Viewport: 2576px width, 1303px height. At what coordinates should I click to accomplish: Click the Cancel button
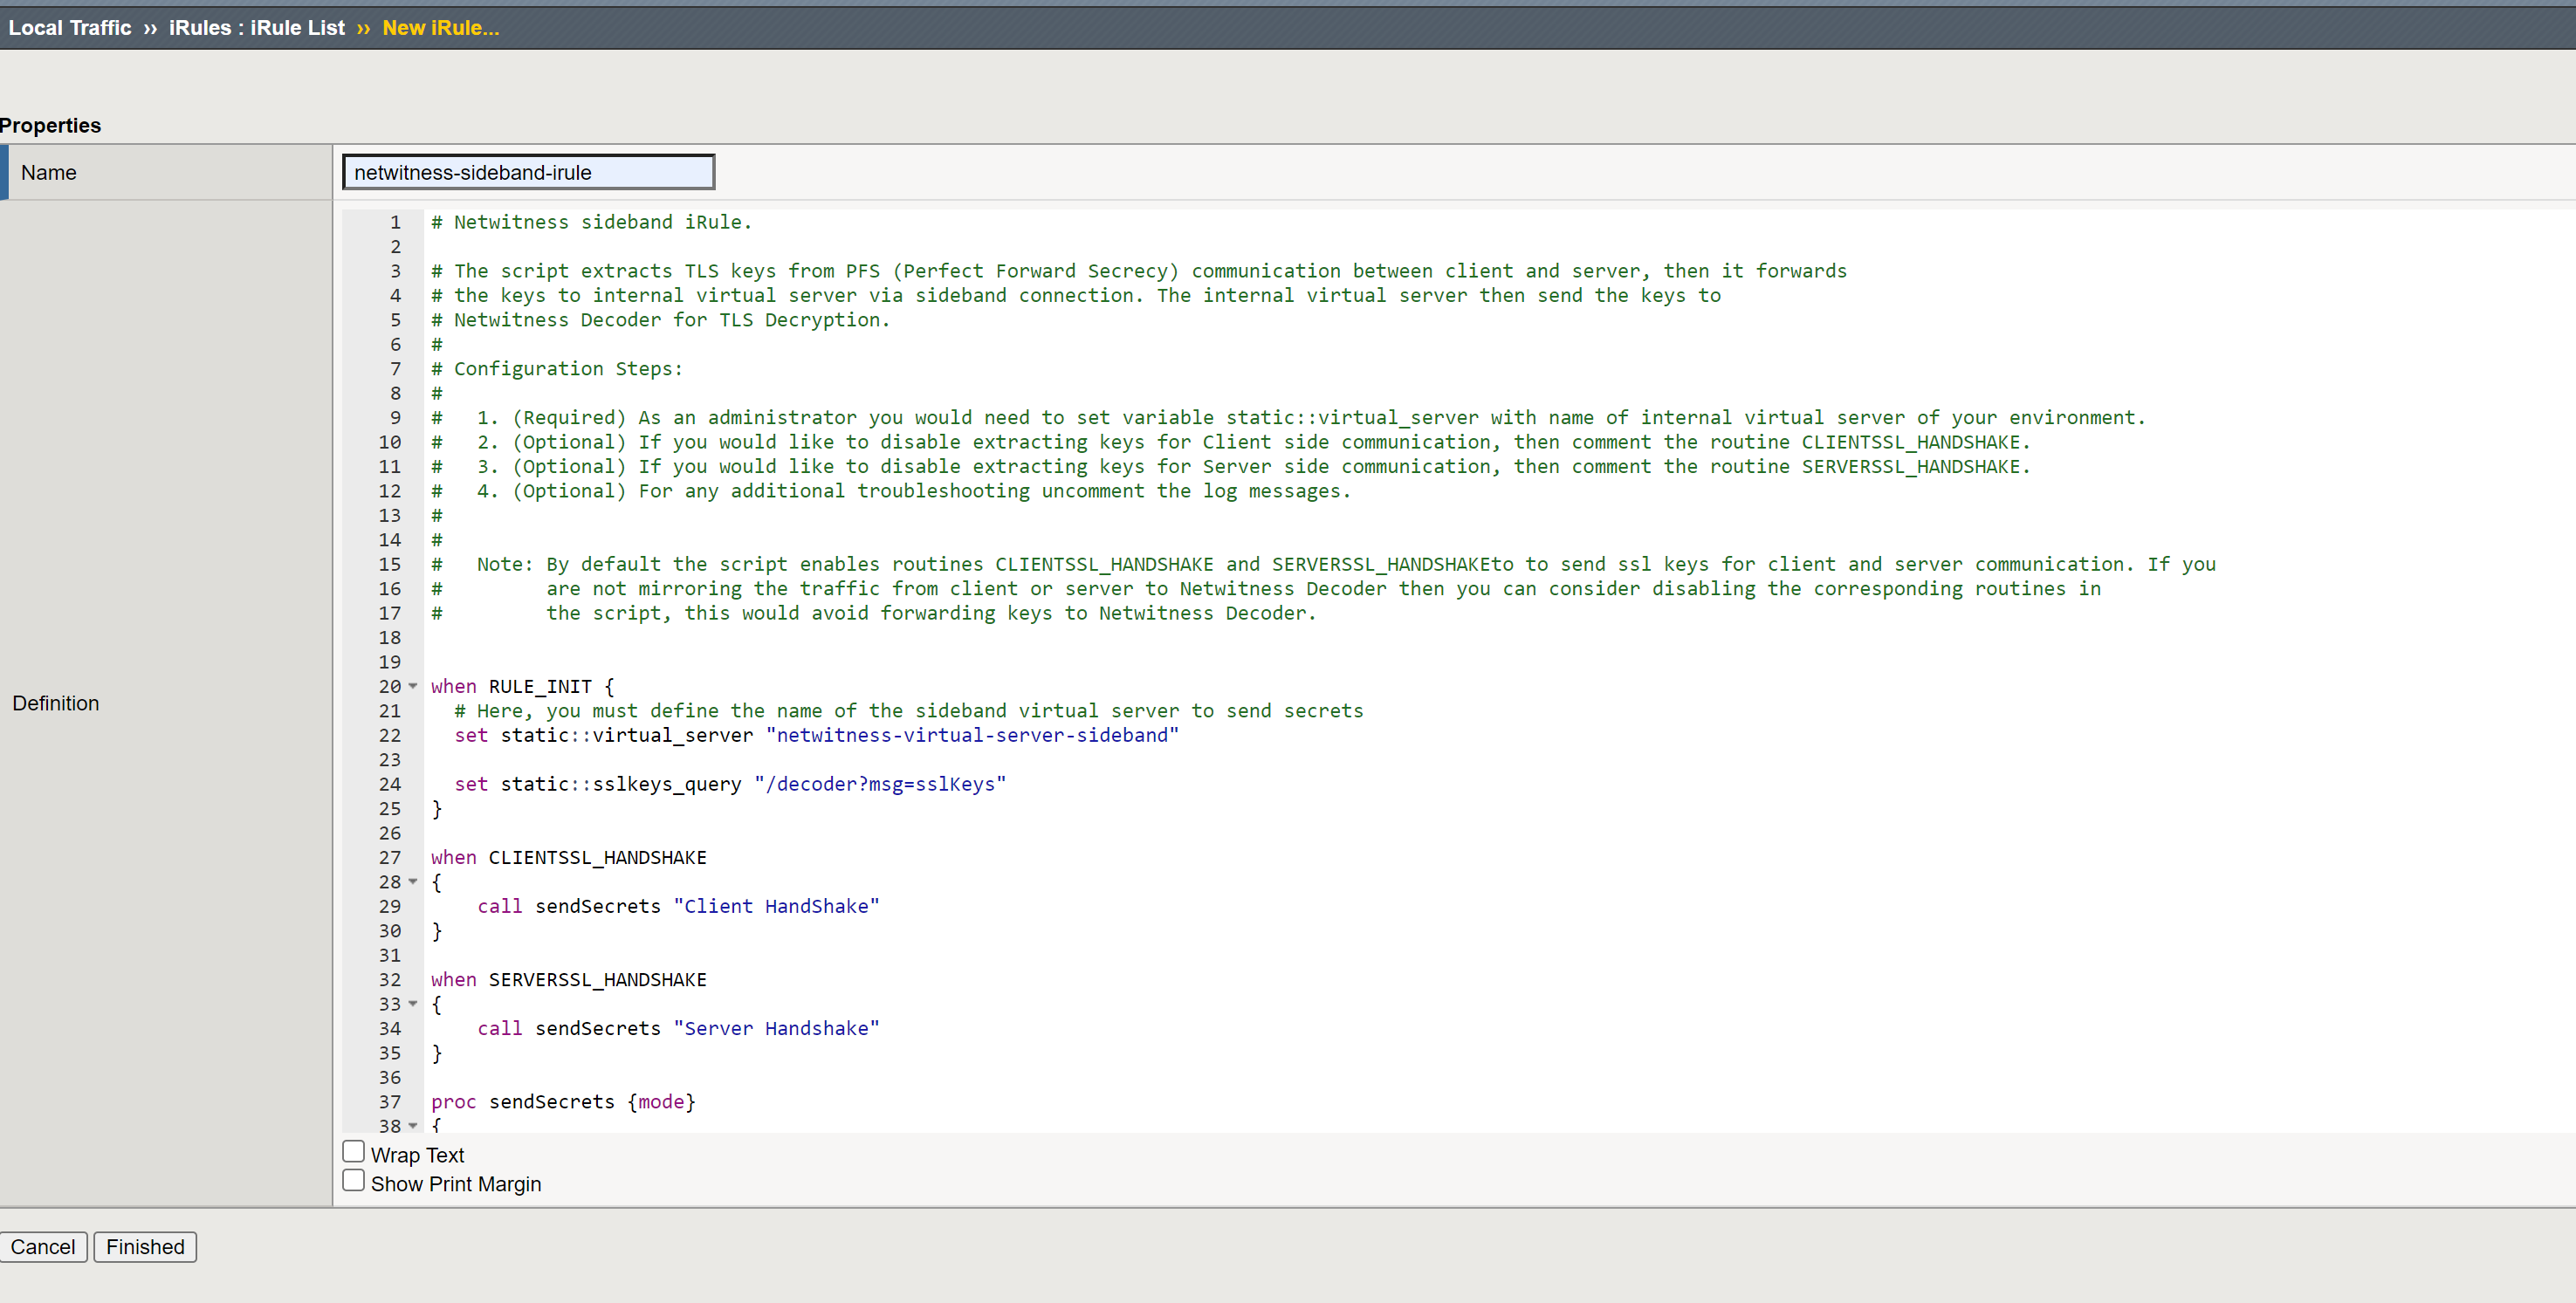click(43, 1247)
